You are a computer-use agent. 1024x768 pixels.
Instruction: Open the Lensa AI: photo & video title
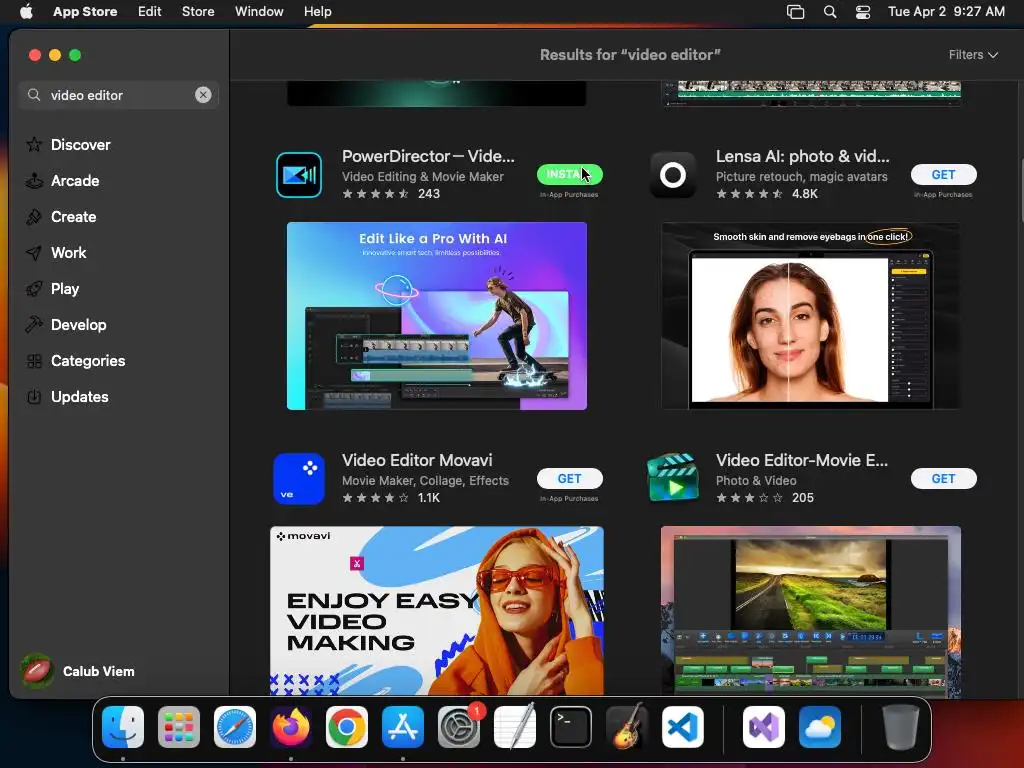pyautogui.click(x=803, y=156)
